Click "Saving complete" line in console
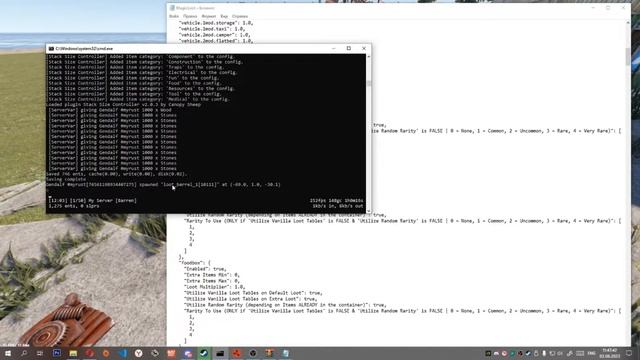Image resolution: width=640 pixels, height=360 pixels. 66,179
